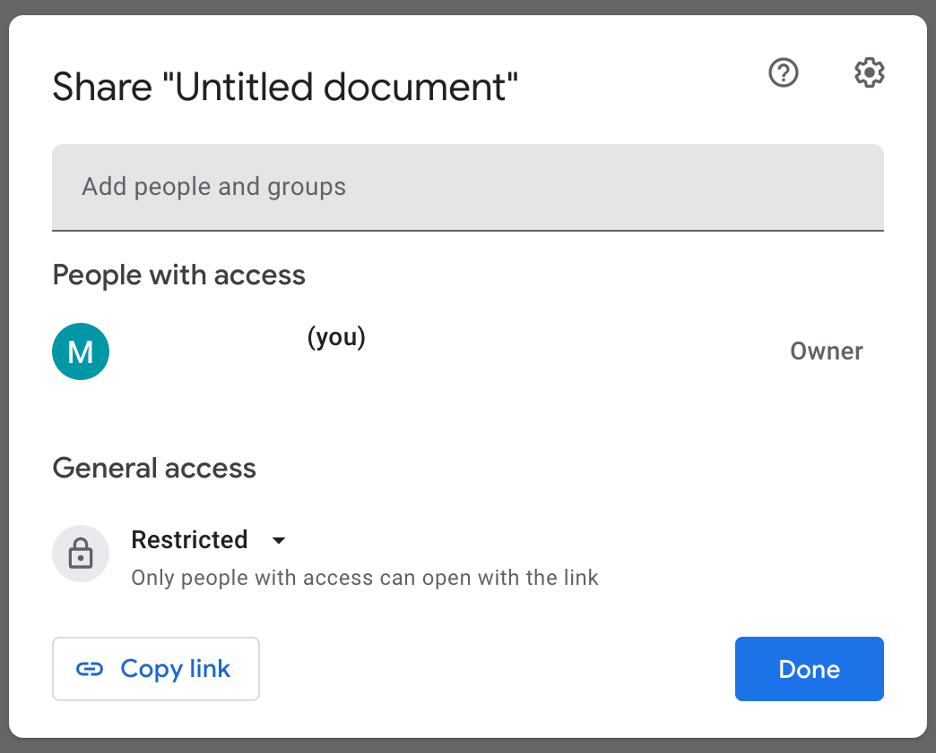936x754 pixels.
Task: Click the gear icon to adjust link permissions
Action: pyautogui.click(x=869, y=72)
